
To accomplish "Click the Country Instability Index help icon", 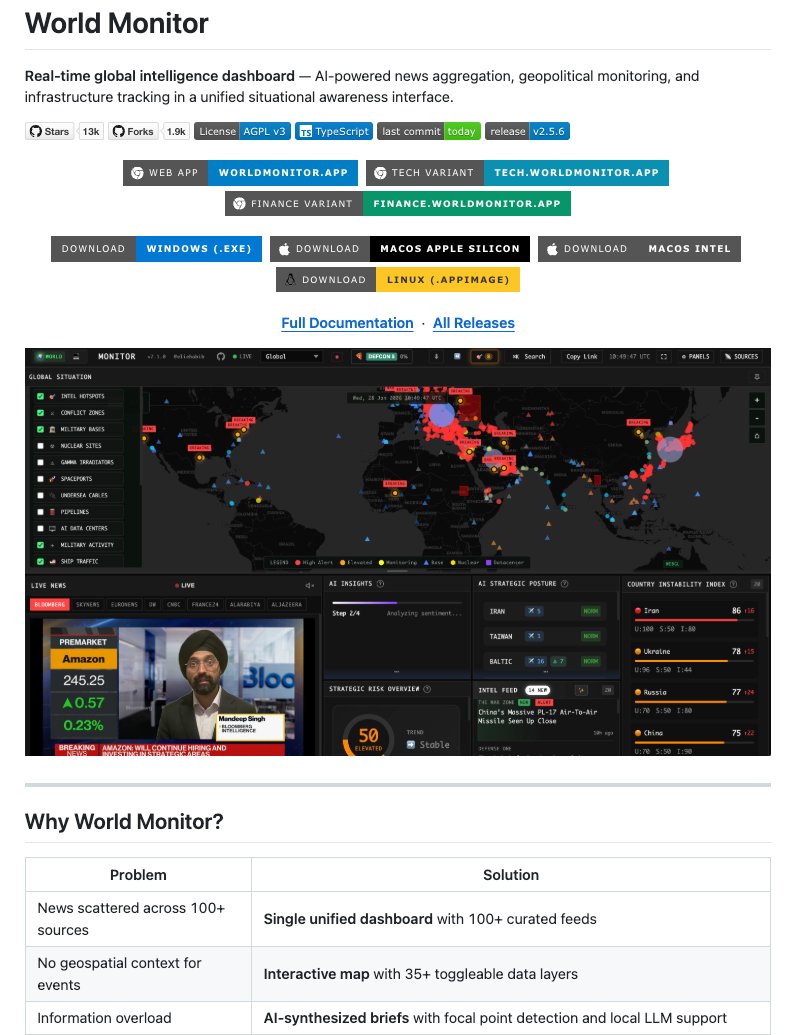I will coord(734,584).
